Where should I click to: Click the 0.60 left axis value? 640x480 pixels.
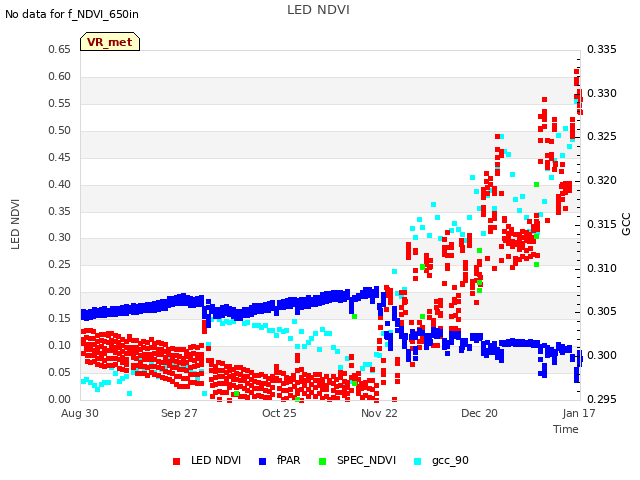tap(59, 76)
